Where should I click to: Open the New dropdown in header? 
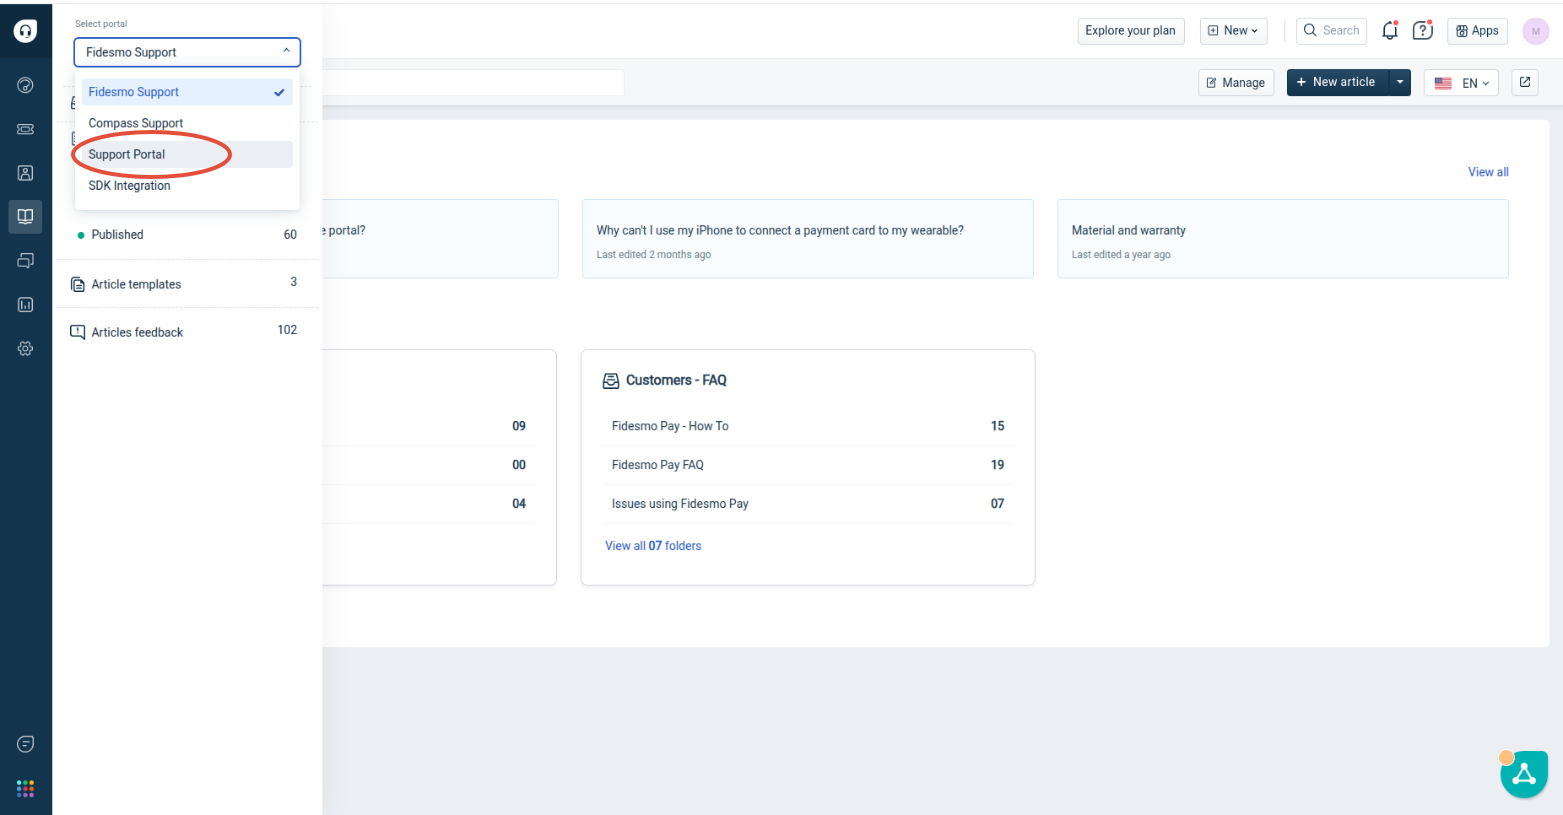1234,31
